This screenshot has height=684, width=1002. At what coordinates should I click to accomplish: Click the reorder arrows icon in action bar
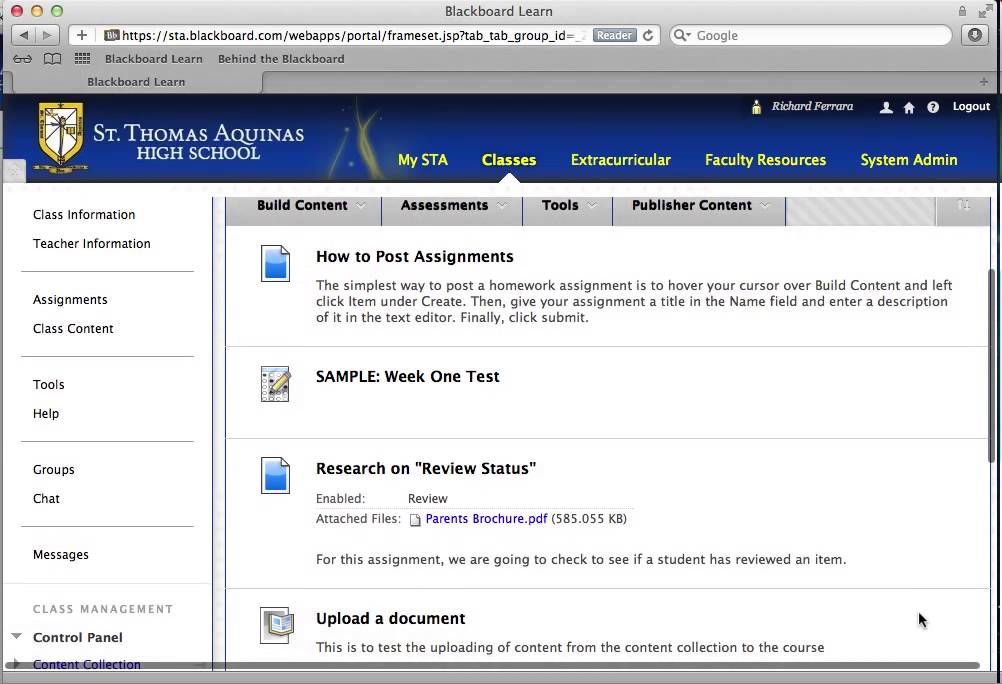pos(964,206)
